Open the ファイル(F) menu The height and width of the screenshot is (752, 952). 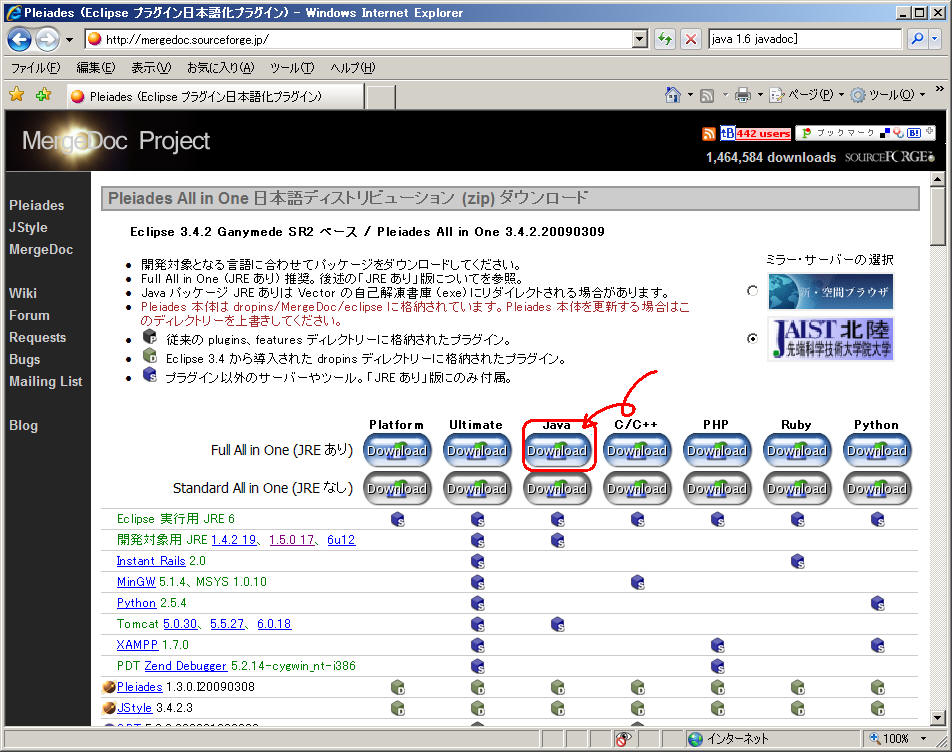(x=35, y=67)
